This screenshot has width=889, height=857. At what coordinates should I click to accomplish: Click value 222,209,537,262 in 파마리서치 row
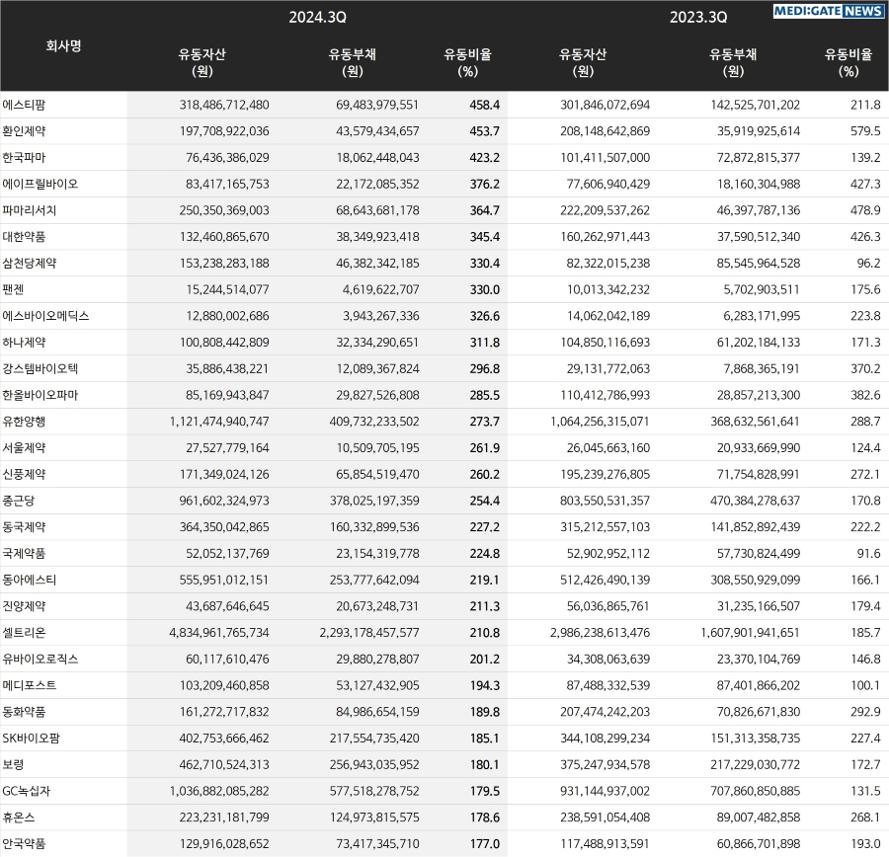(605, 210)
